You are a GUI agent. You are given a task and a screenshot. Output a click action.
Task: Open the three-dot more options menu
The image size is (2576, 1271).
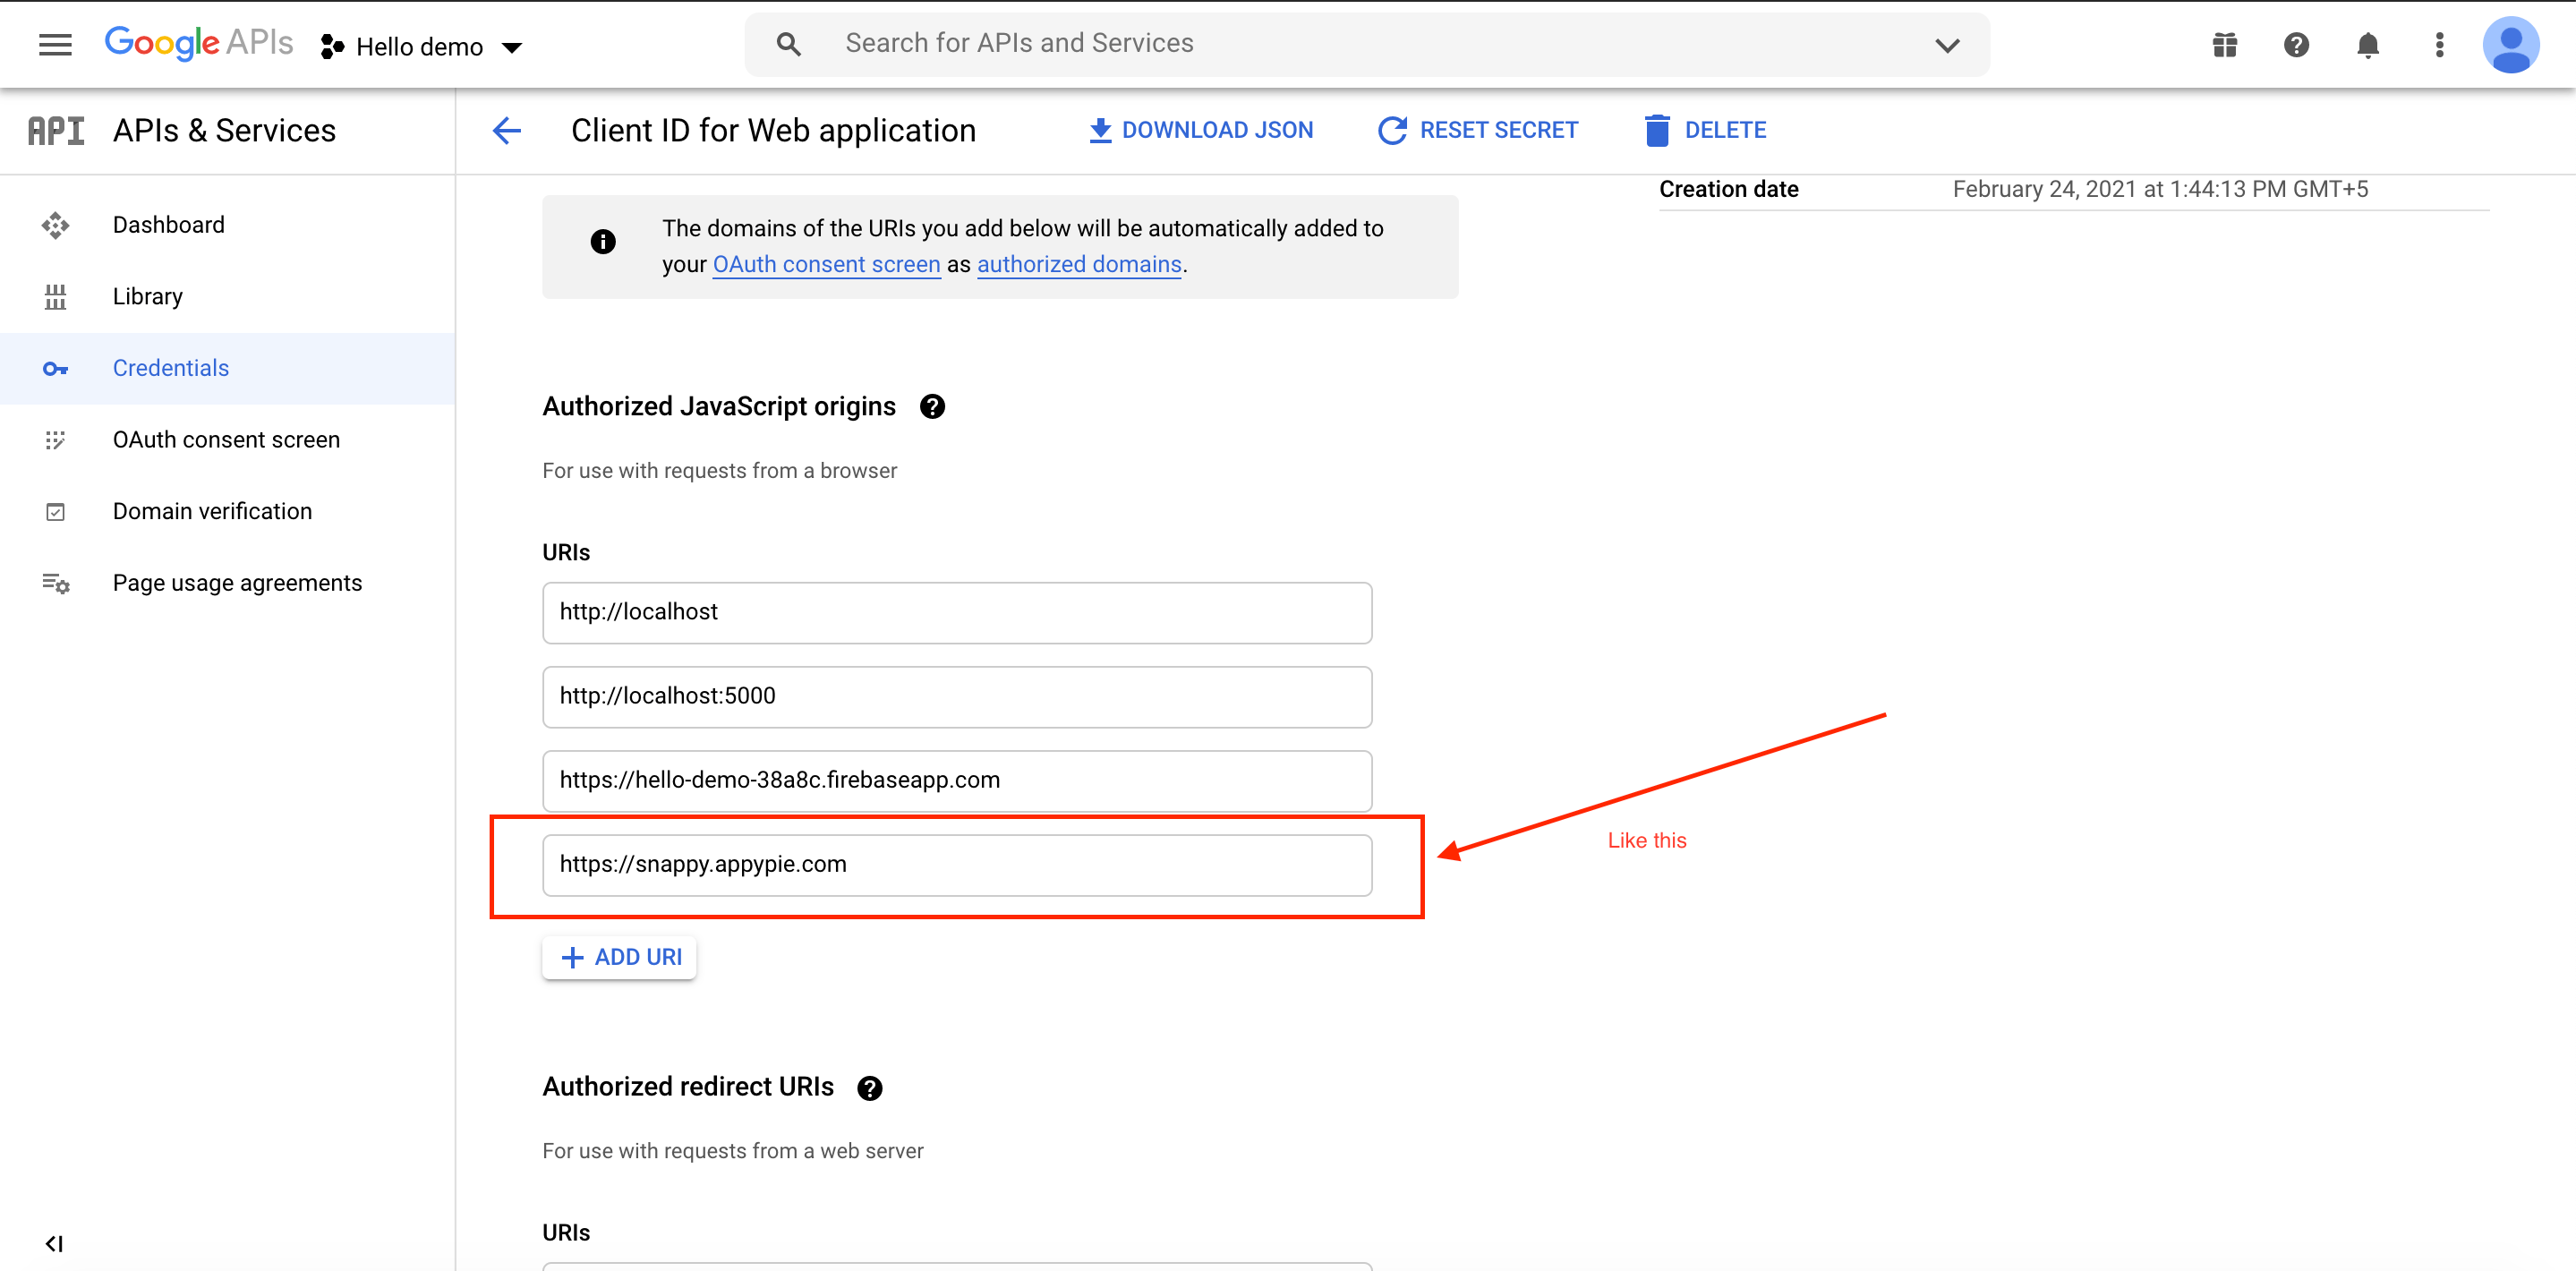click(2439, 45)
